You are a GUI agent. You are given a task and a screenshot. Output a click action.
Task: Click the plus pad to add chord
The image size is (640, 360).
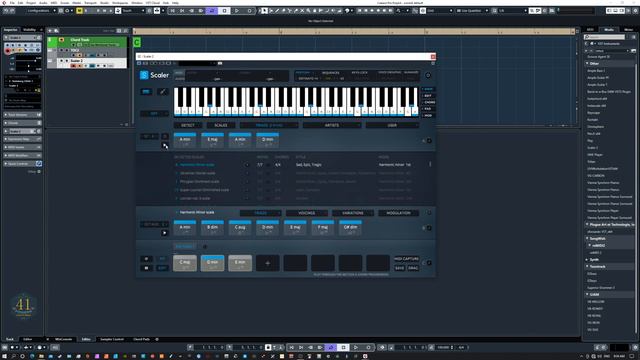(x=267, y=263)
